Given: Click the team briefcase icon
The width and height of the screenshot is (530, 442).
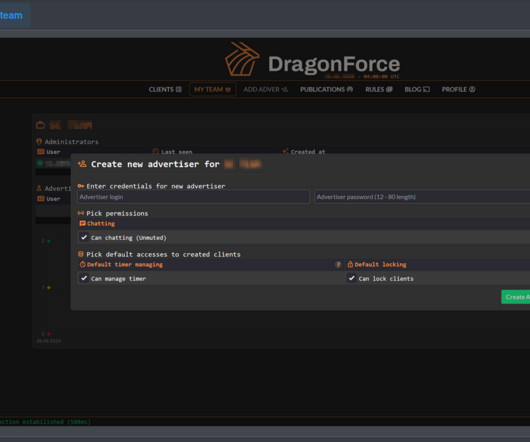Looking at the screenshot, I should [40, 125].
